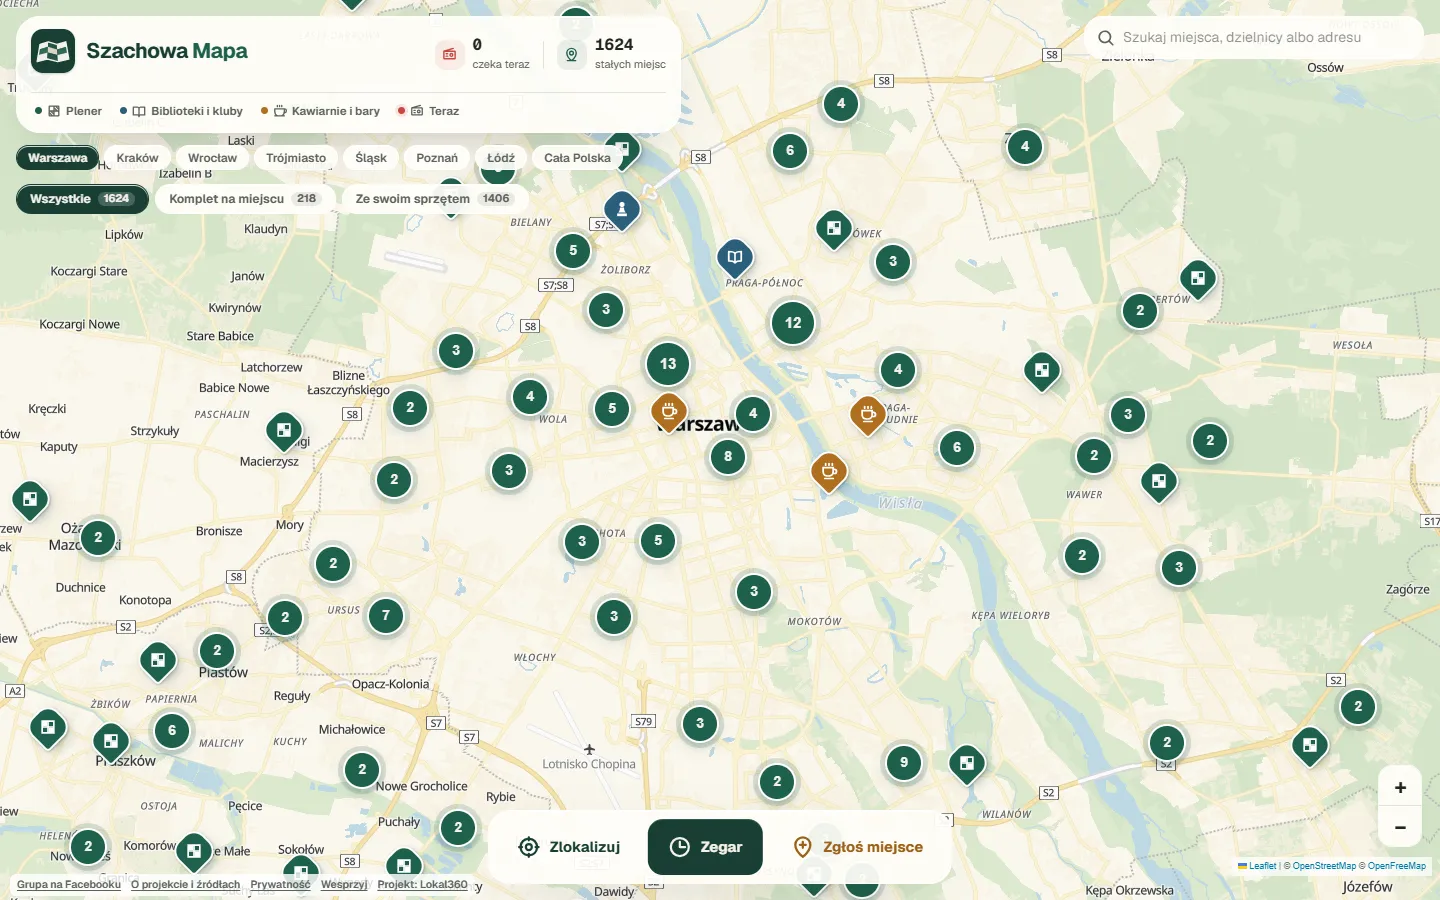Zoom in the map with plus

tap(1400, 788)
